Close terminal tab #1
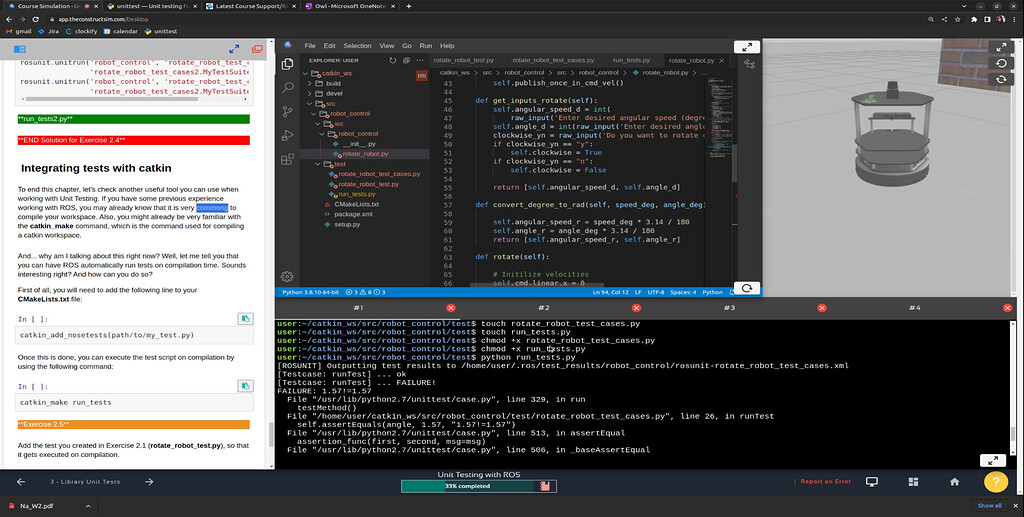The height and width of the screenshot is (517, 1024). coord(451,307)
